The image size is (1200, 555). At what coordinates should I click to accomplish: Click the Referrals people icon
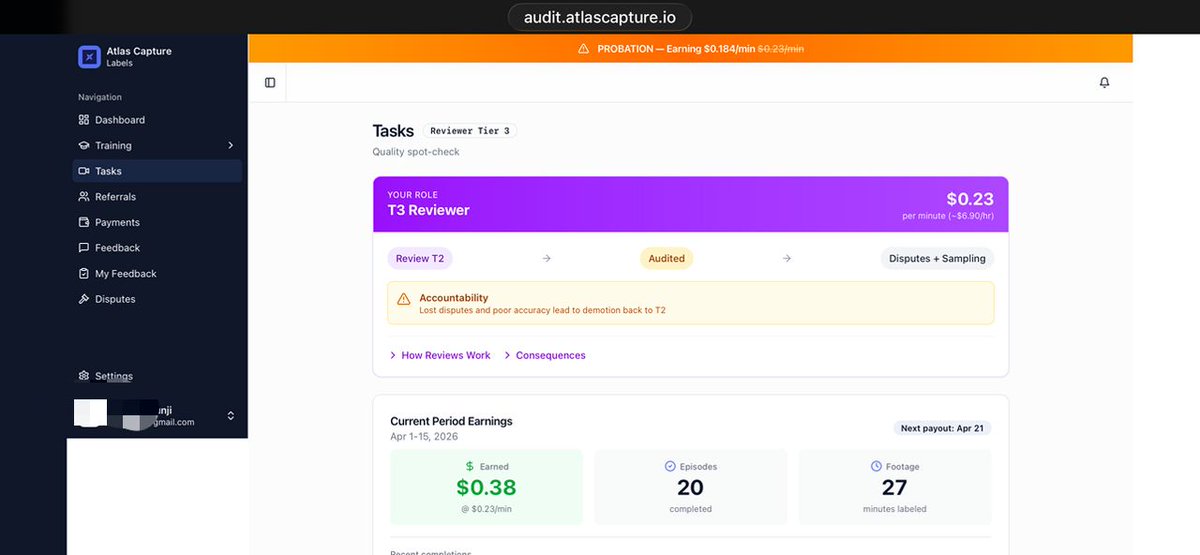(84, 197)
